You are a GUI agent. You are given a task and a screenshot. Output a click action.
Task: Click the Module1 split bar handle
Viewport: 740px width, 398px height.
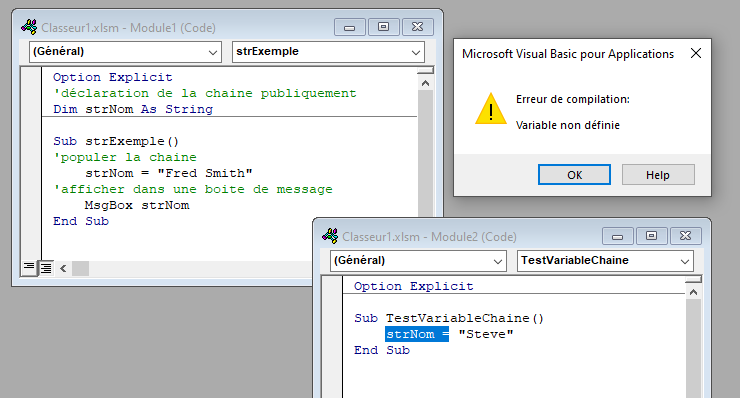point(425,70)
